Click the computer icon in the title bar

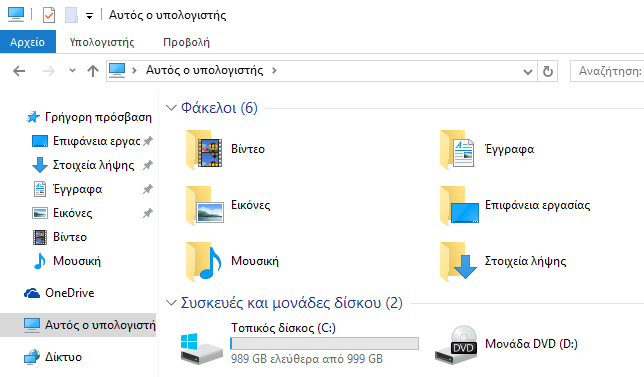(16, 14)
